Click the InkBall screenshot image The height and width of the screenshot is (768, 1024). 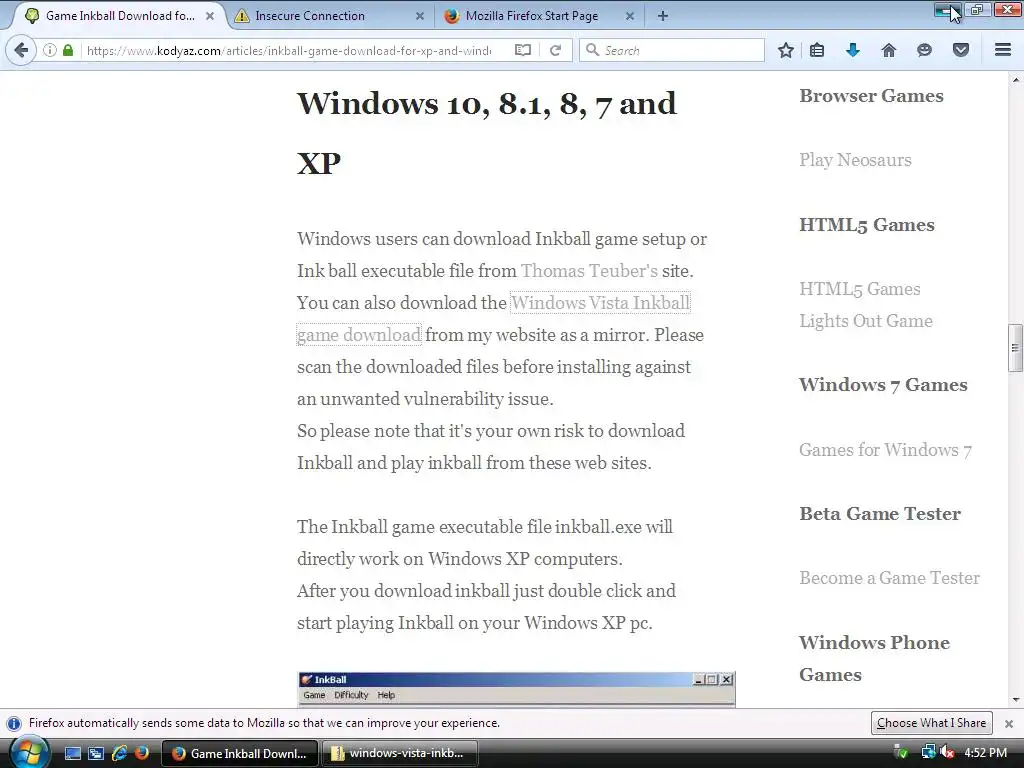coord(516,689)
